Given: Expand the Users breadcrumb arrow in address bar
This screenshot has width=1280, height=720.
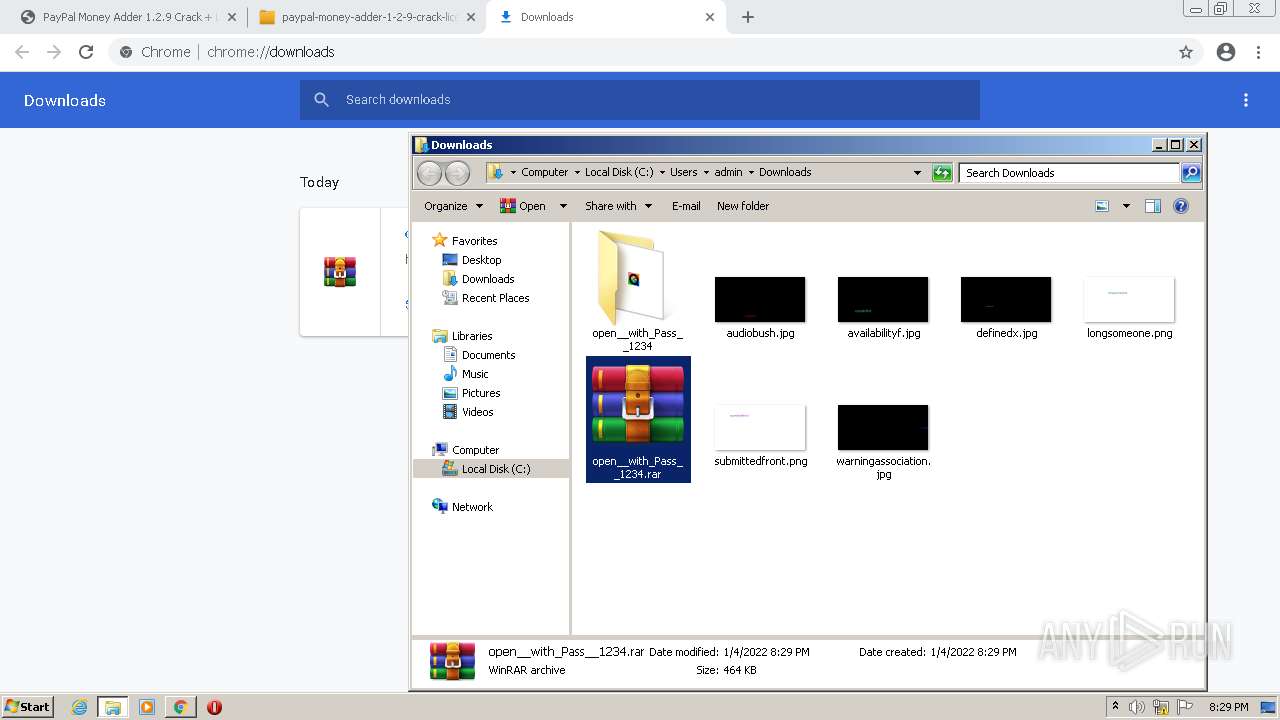Looking at the screenshot, I should (706, 173).
